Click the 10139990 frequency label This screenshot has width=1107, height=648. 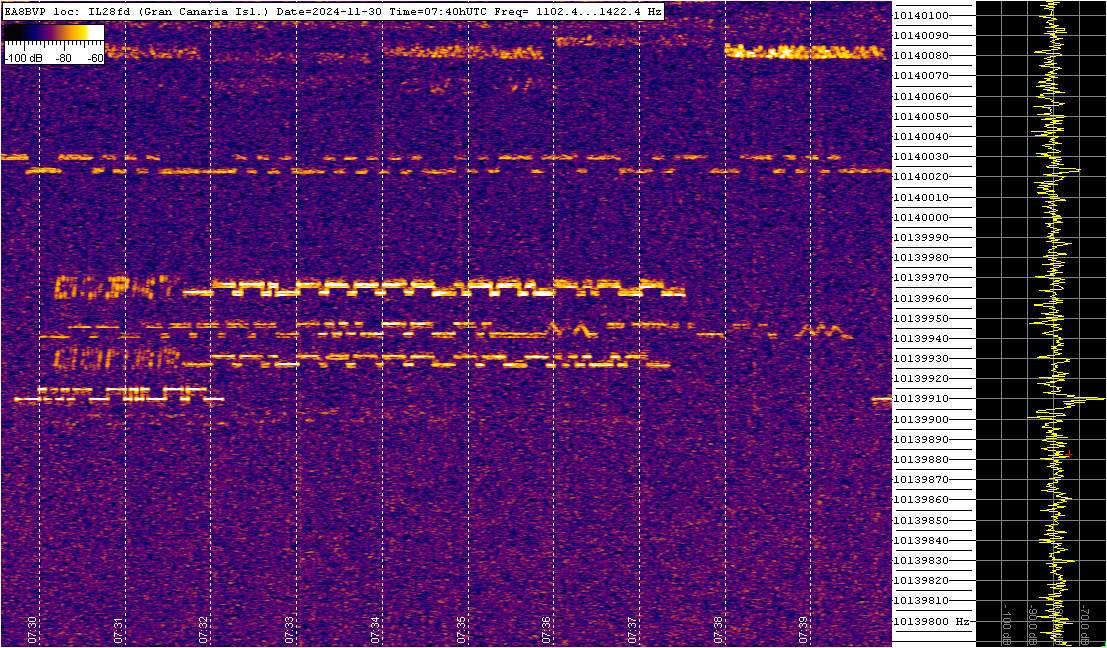(921, 237)
